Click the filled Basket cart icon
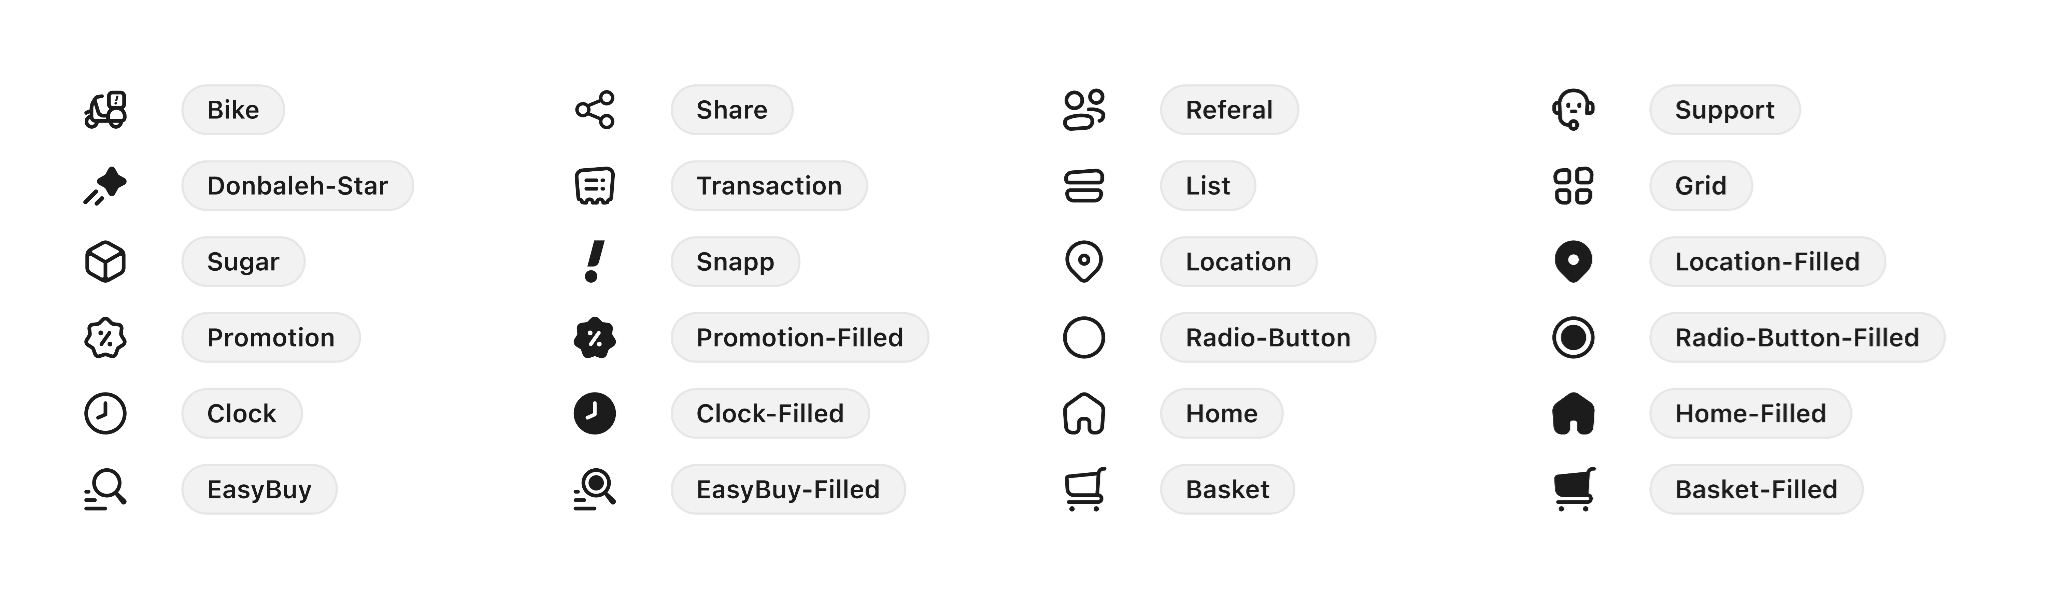Image resolution: width=2048 pixels, height=599 pixels. [x=1573, y=489]
